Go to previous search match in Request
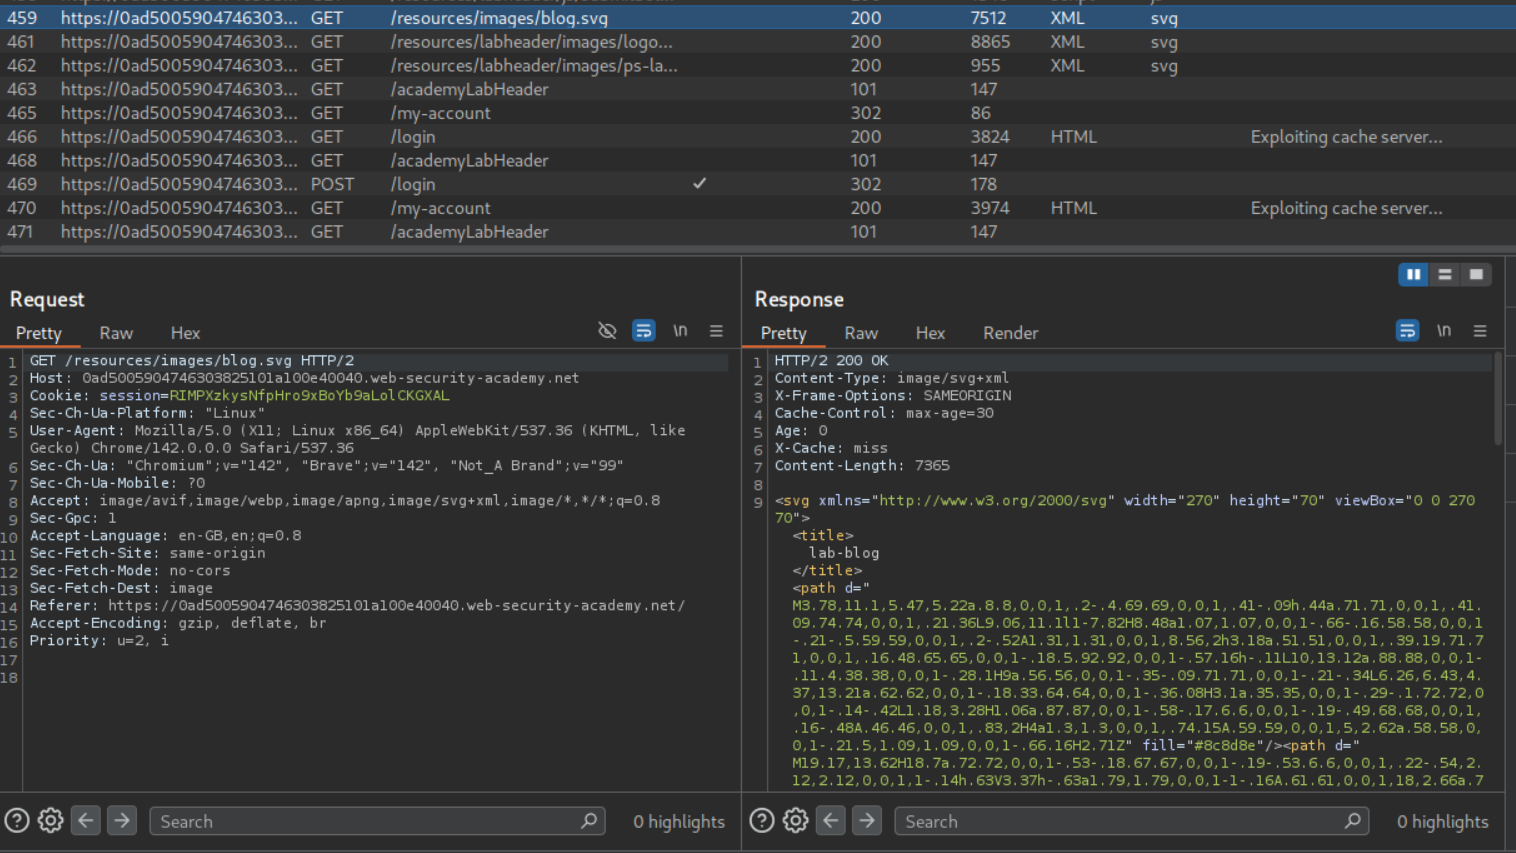 click(86, 821)
